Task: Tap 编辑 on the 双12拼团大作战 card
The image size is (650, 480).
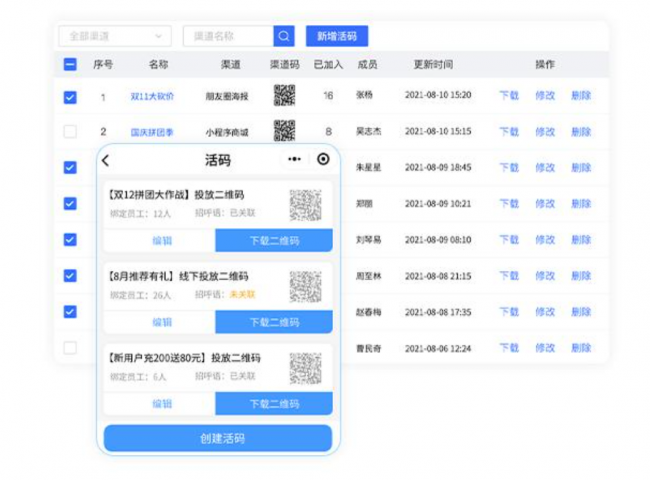Action: 160,240
